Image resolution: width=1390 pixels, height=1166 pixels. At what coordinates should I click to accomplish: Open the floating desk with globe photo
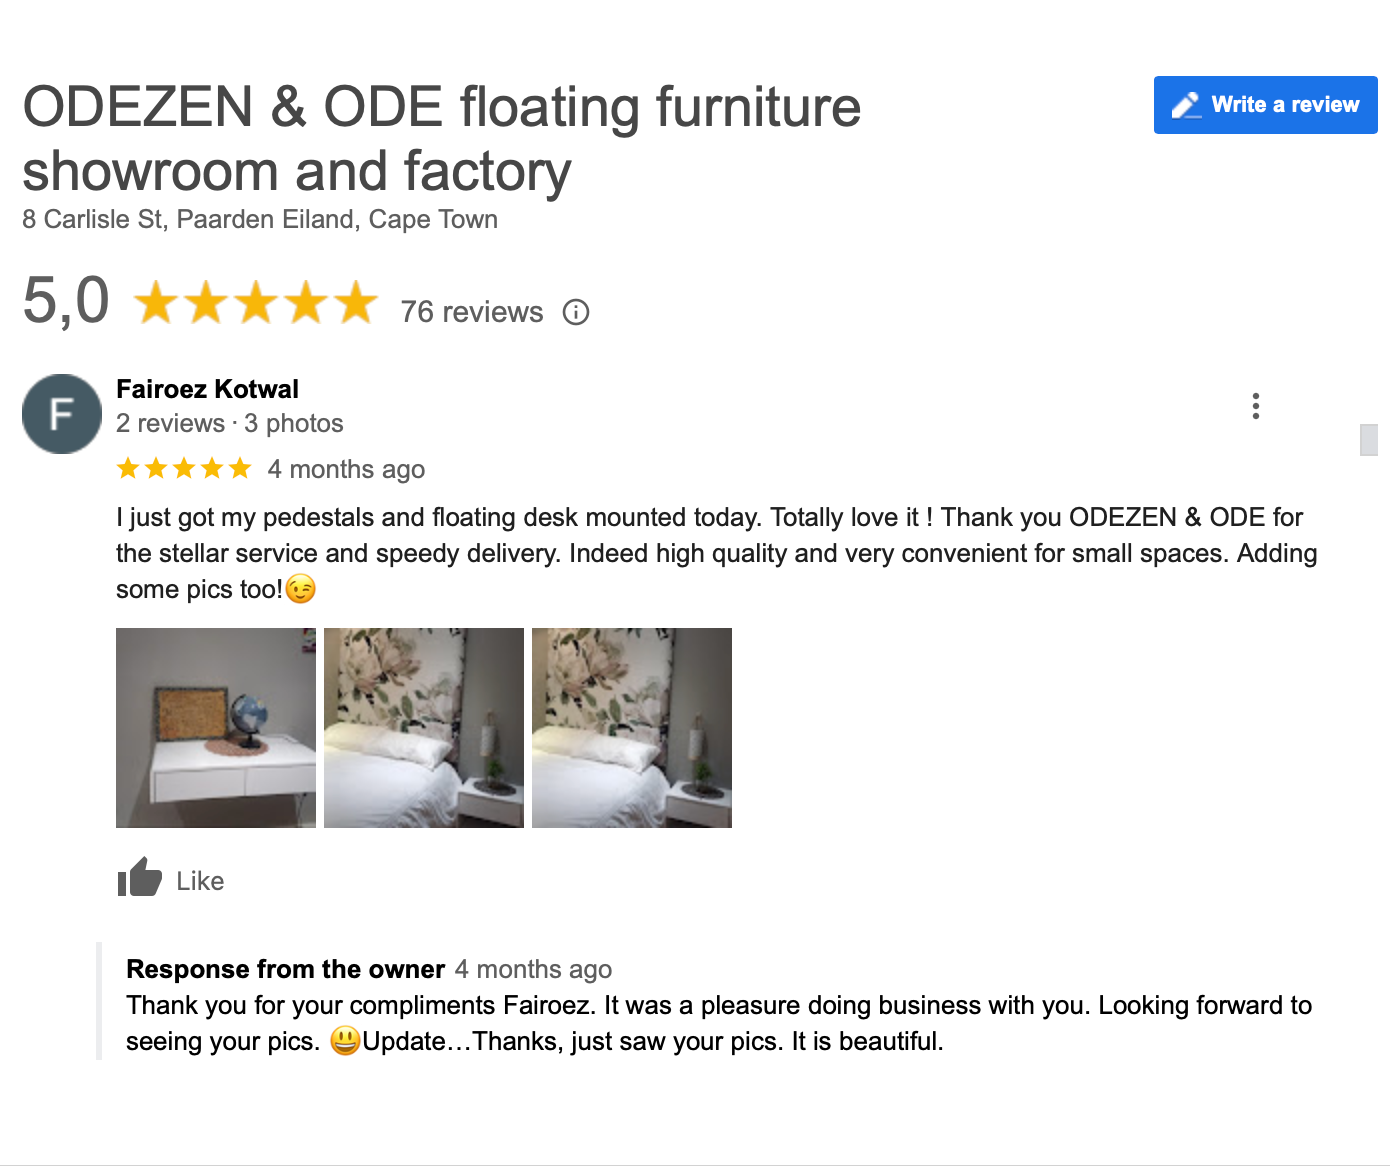216,728
